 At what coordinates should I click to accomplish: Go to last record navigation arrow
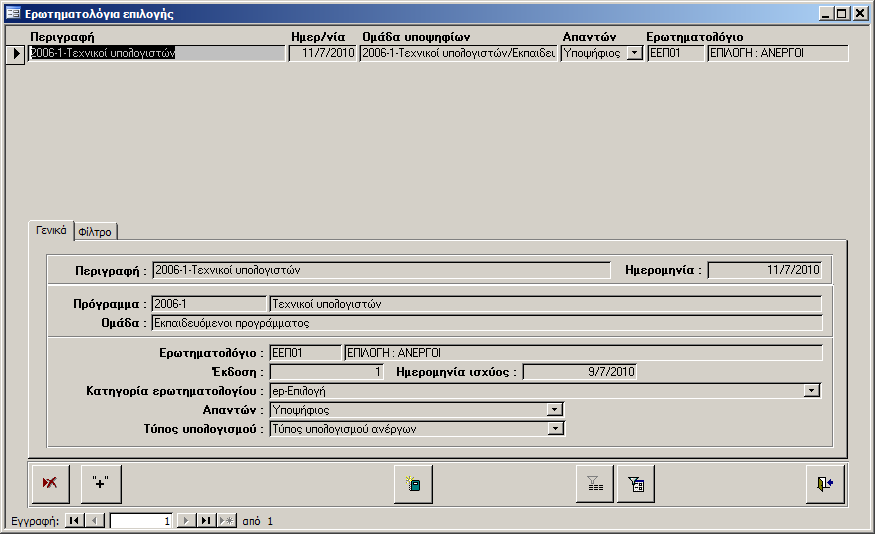click(x=205, y=521)
